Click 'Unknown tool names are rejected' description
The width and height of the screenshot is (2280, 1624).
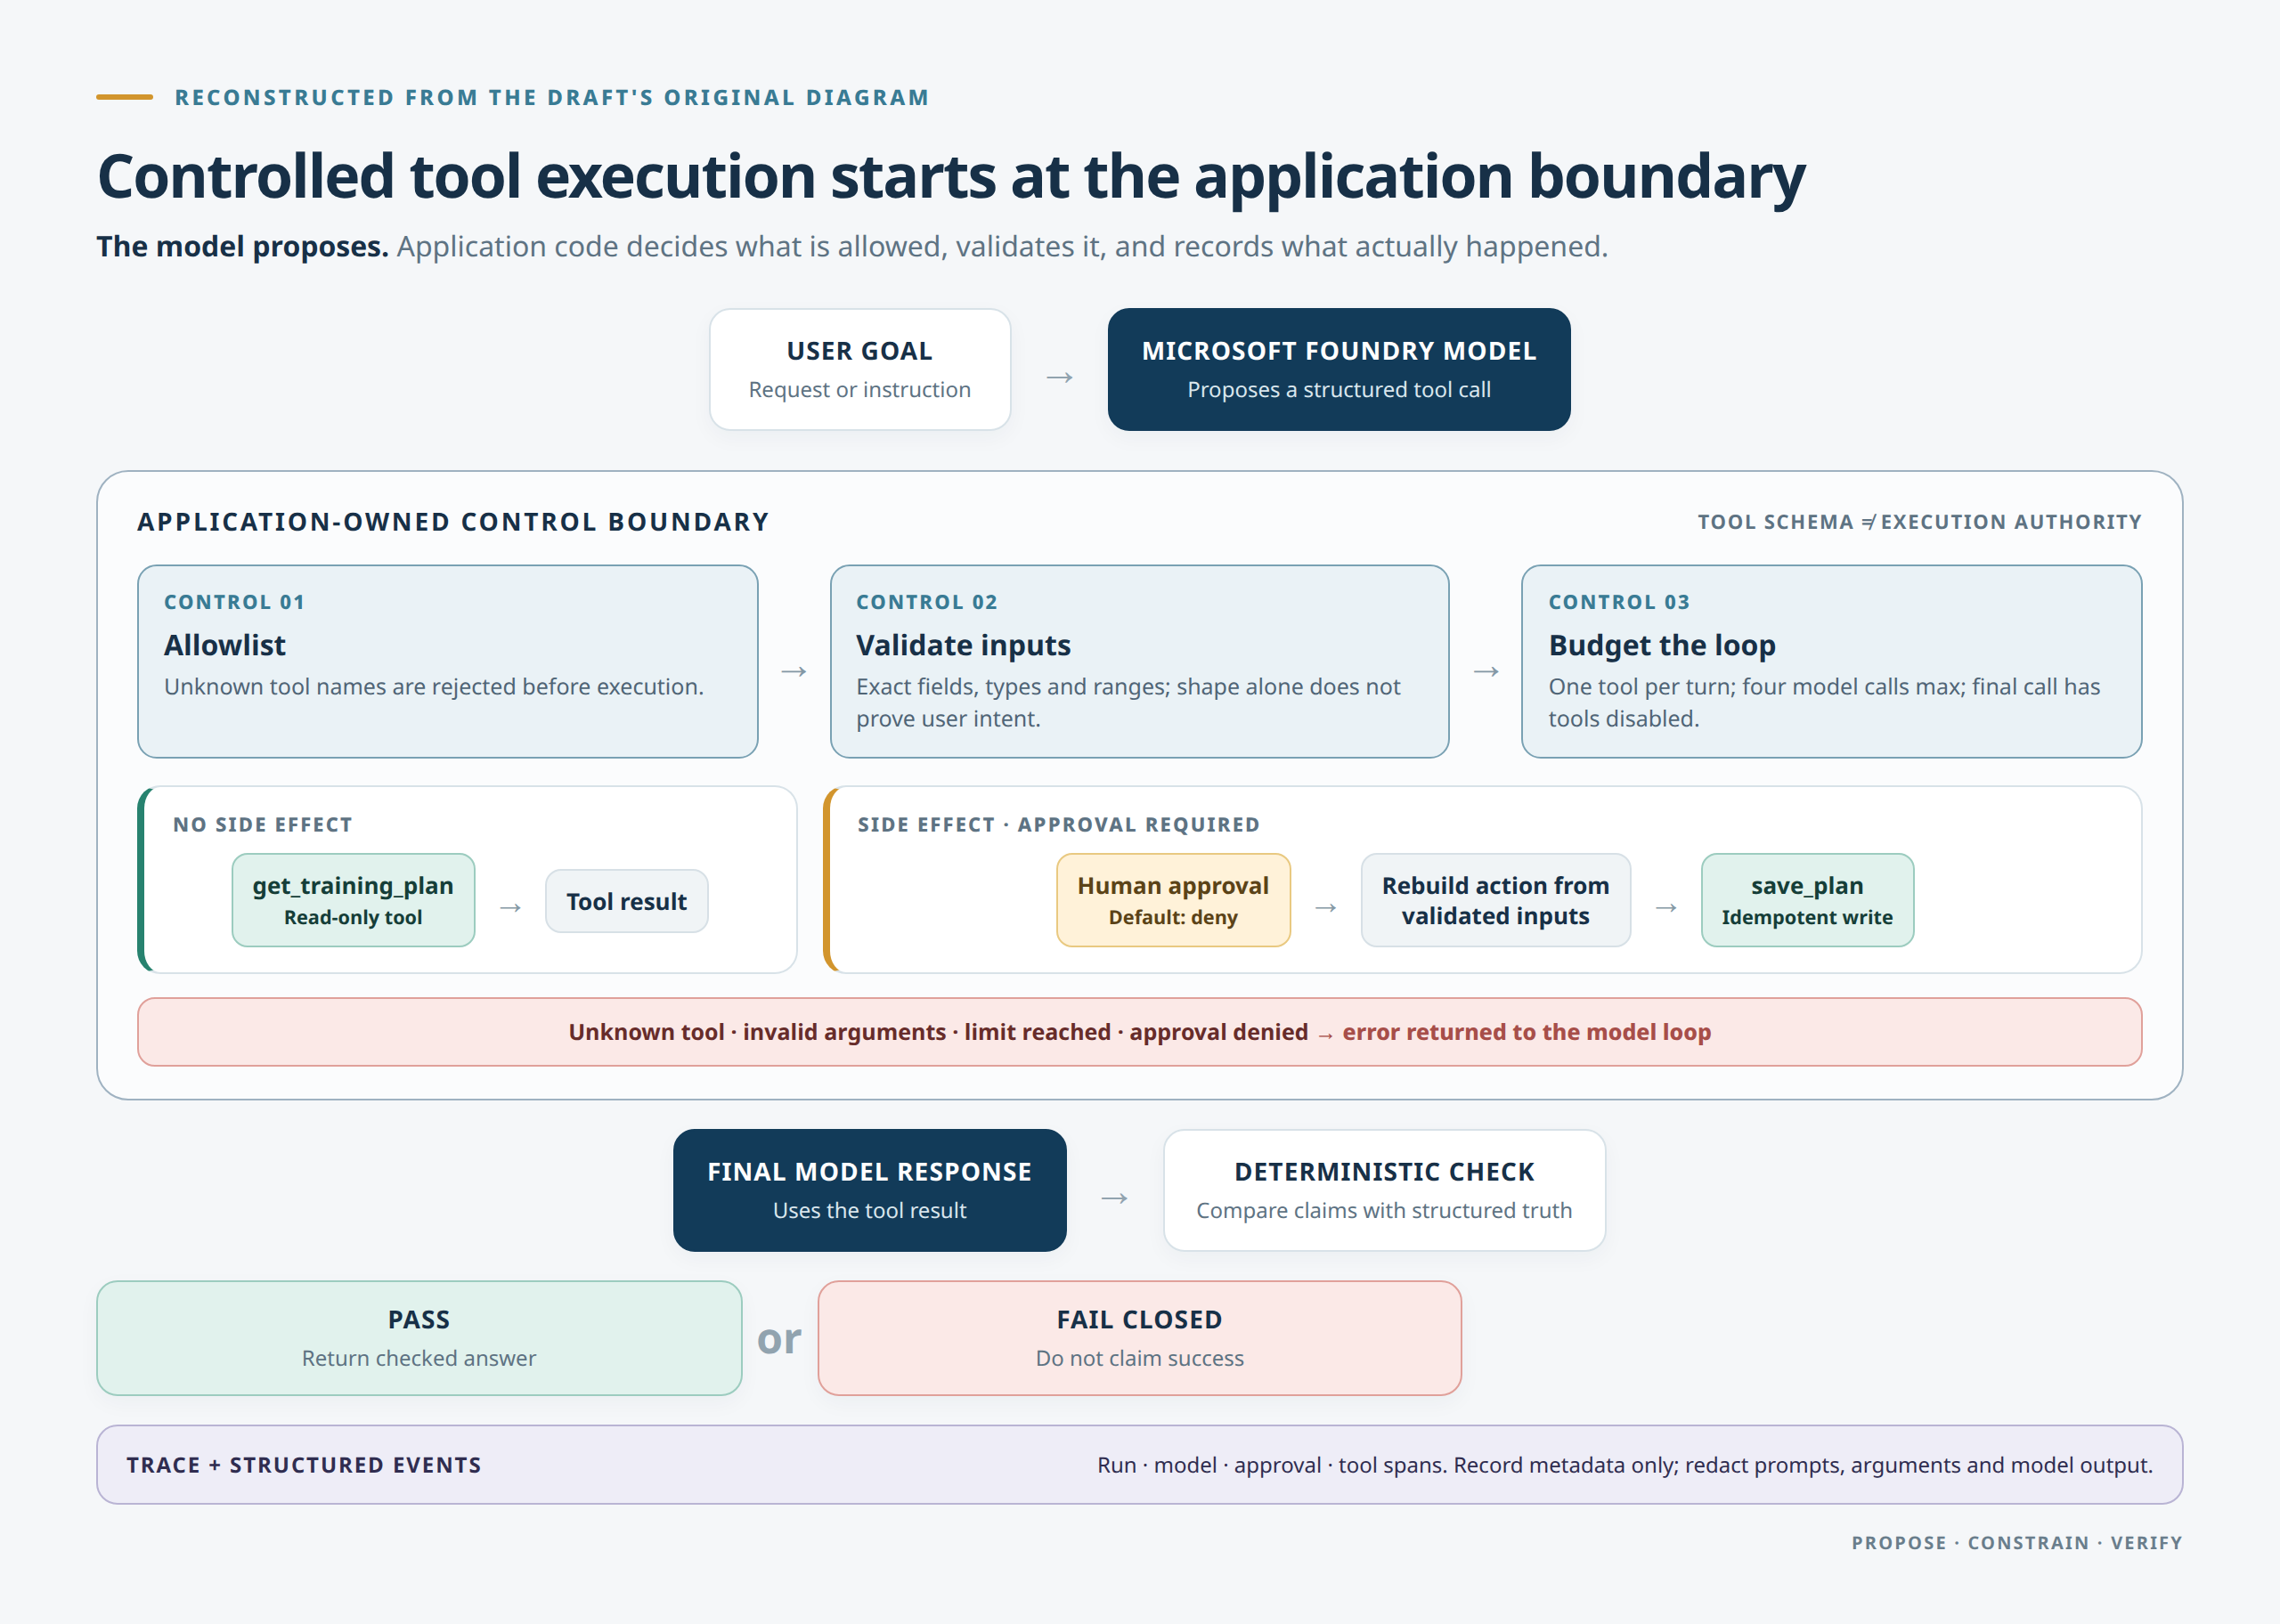pos(434,686)
